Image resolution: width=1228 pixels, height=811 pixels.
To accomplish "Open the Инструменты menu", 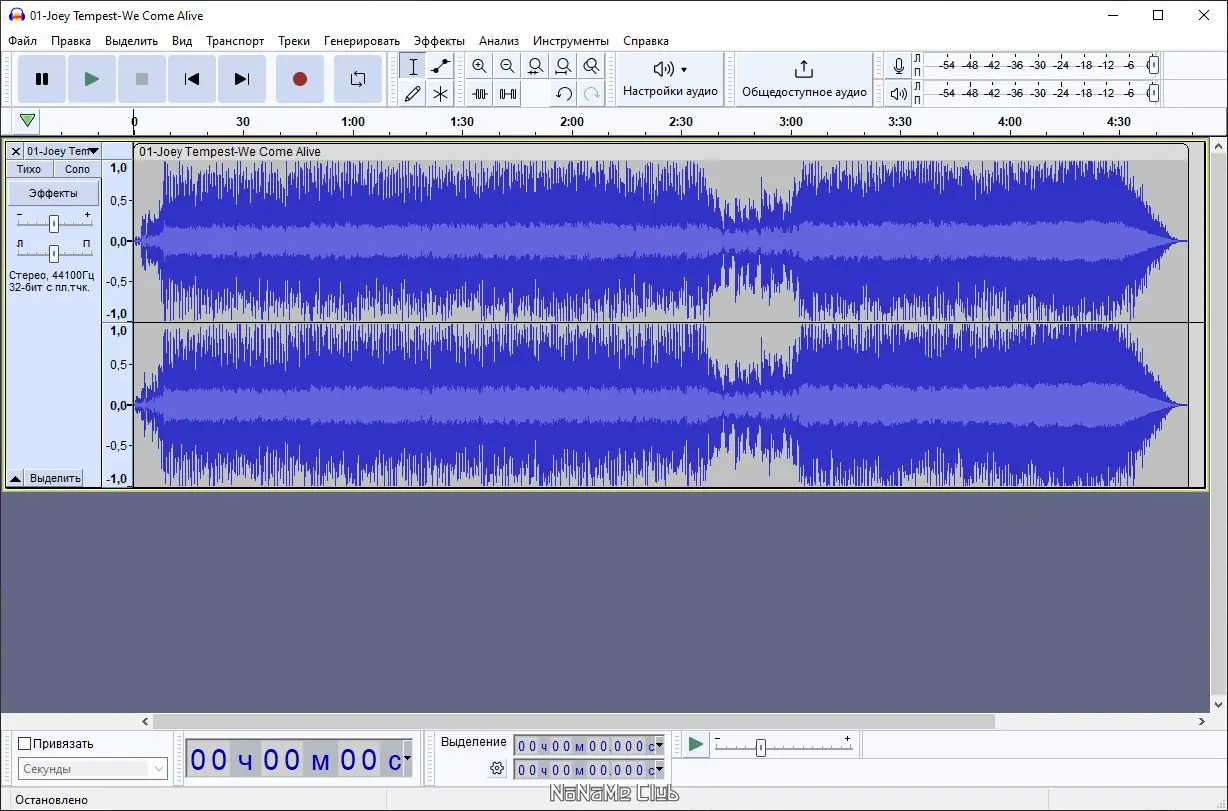I will click(571, 41).
